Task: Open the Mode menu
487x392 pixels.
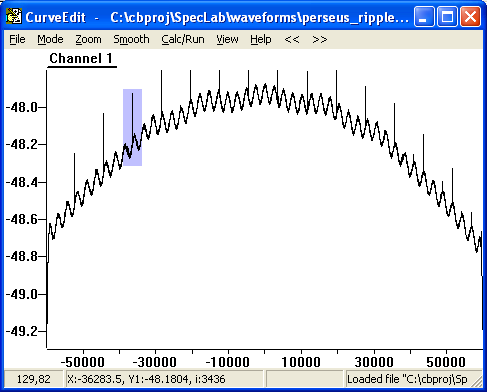Action: 50,39
